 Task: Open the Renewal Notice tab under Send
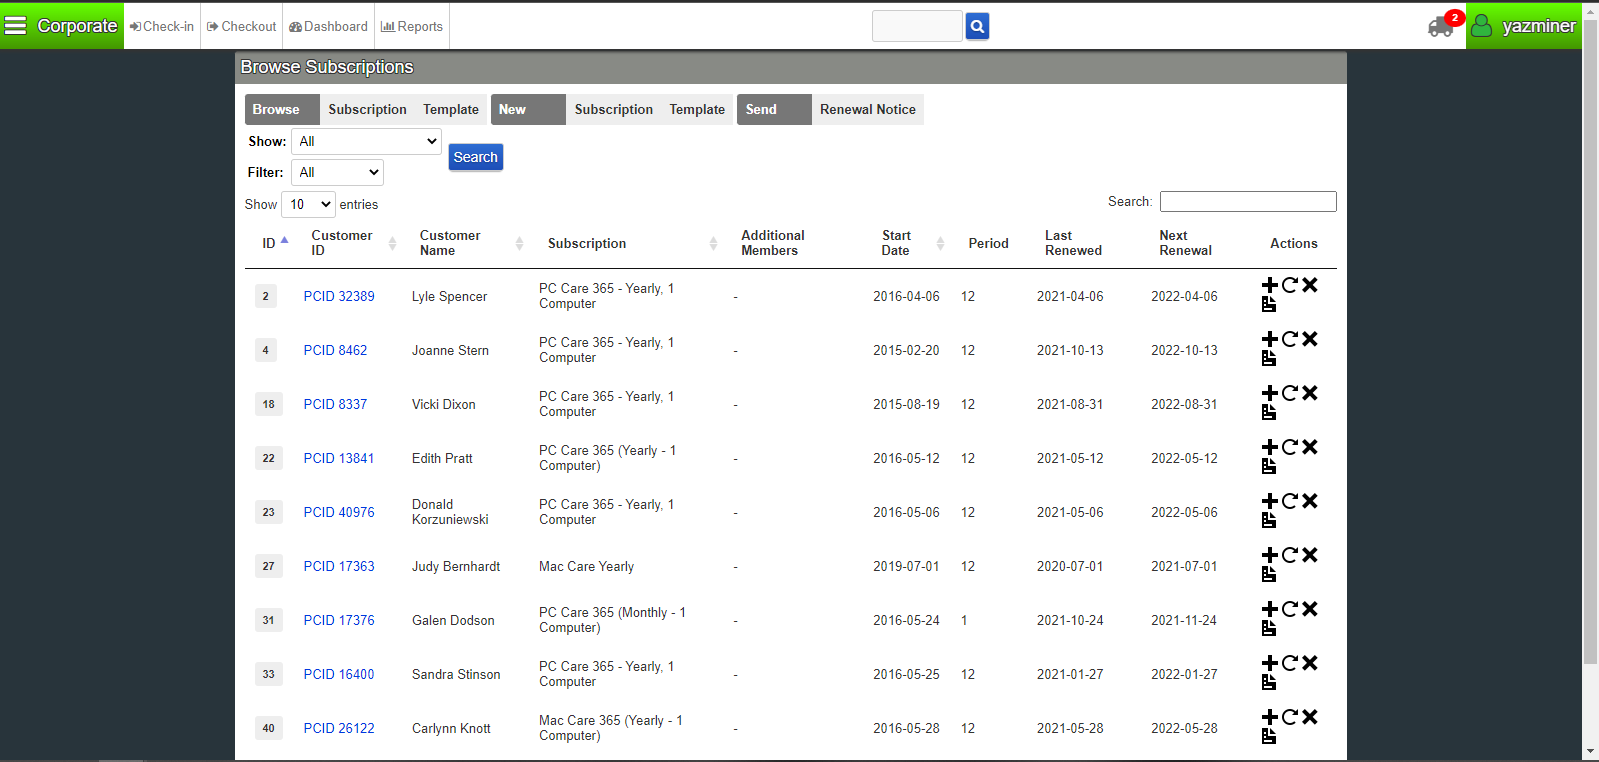(867, 110)
